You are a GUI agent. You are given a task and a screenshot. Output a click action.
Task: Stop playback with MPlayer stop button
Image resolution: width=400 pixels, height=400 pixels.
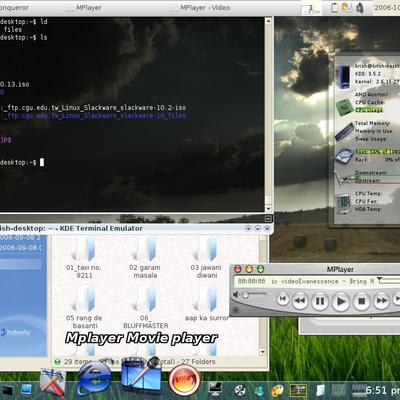pyautogui.click(x=361, y=301)
